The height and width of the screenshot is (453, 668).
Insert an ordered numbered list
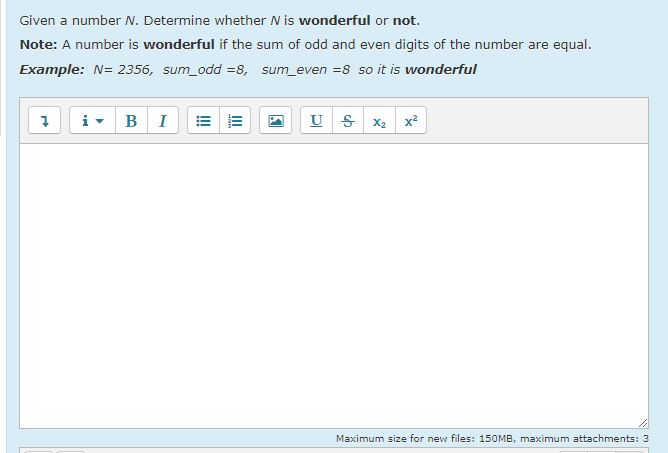[x=235, y=121]
